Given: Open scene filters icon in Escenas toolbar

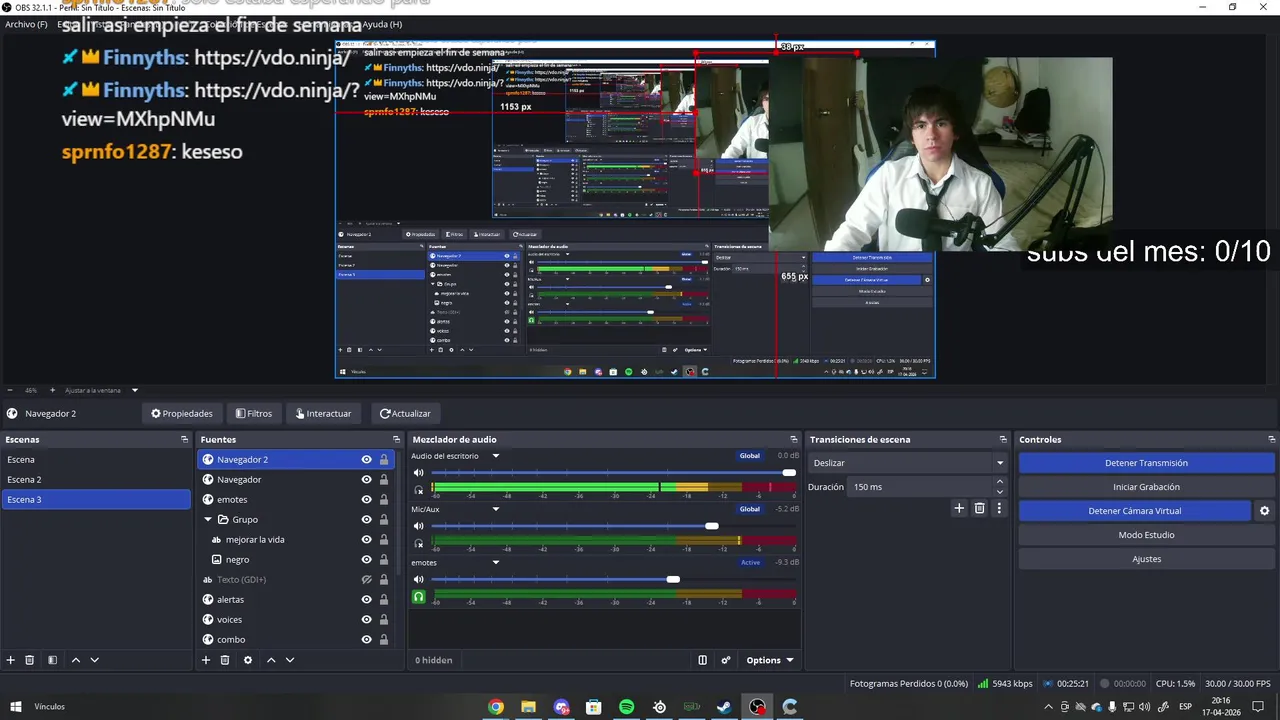Looking at the screenshot, I should coord(52,660).
